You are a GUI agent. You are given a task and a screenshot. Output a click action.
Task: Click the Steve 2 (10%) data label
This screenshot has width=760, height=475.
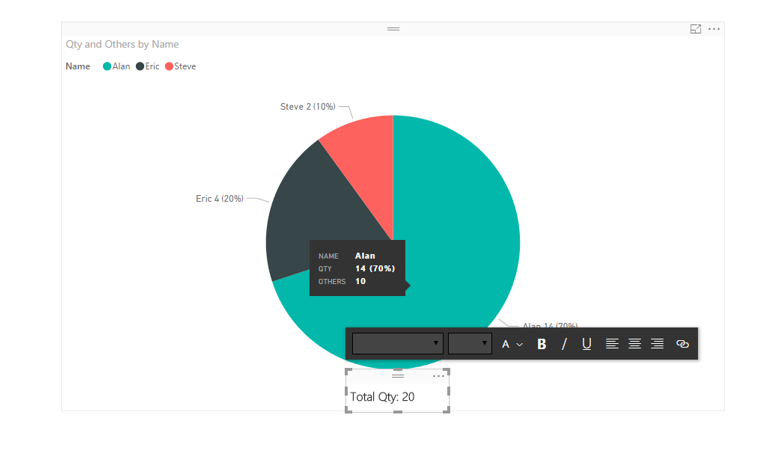[308, 107]
